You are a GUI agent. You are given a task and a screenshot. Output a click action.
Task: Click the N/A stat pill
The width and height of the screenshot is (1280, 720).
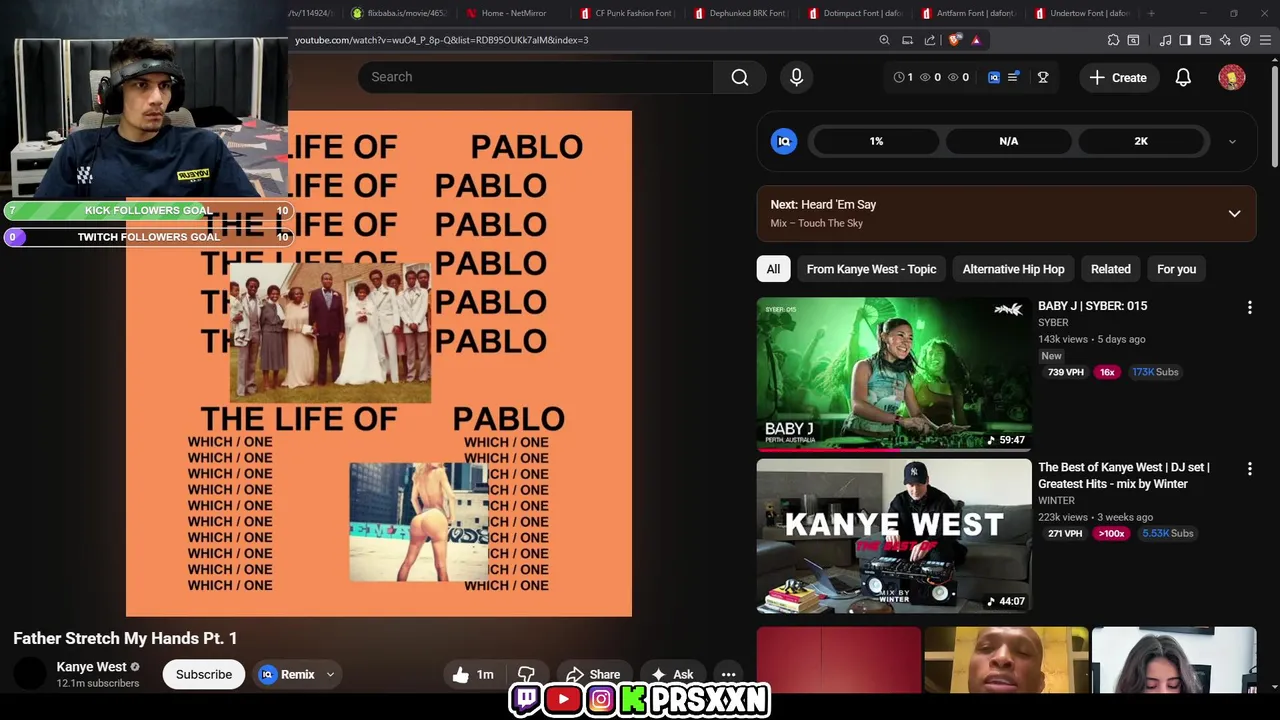[x=1008, y=141]
